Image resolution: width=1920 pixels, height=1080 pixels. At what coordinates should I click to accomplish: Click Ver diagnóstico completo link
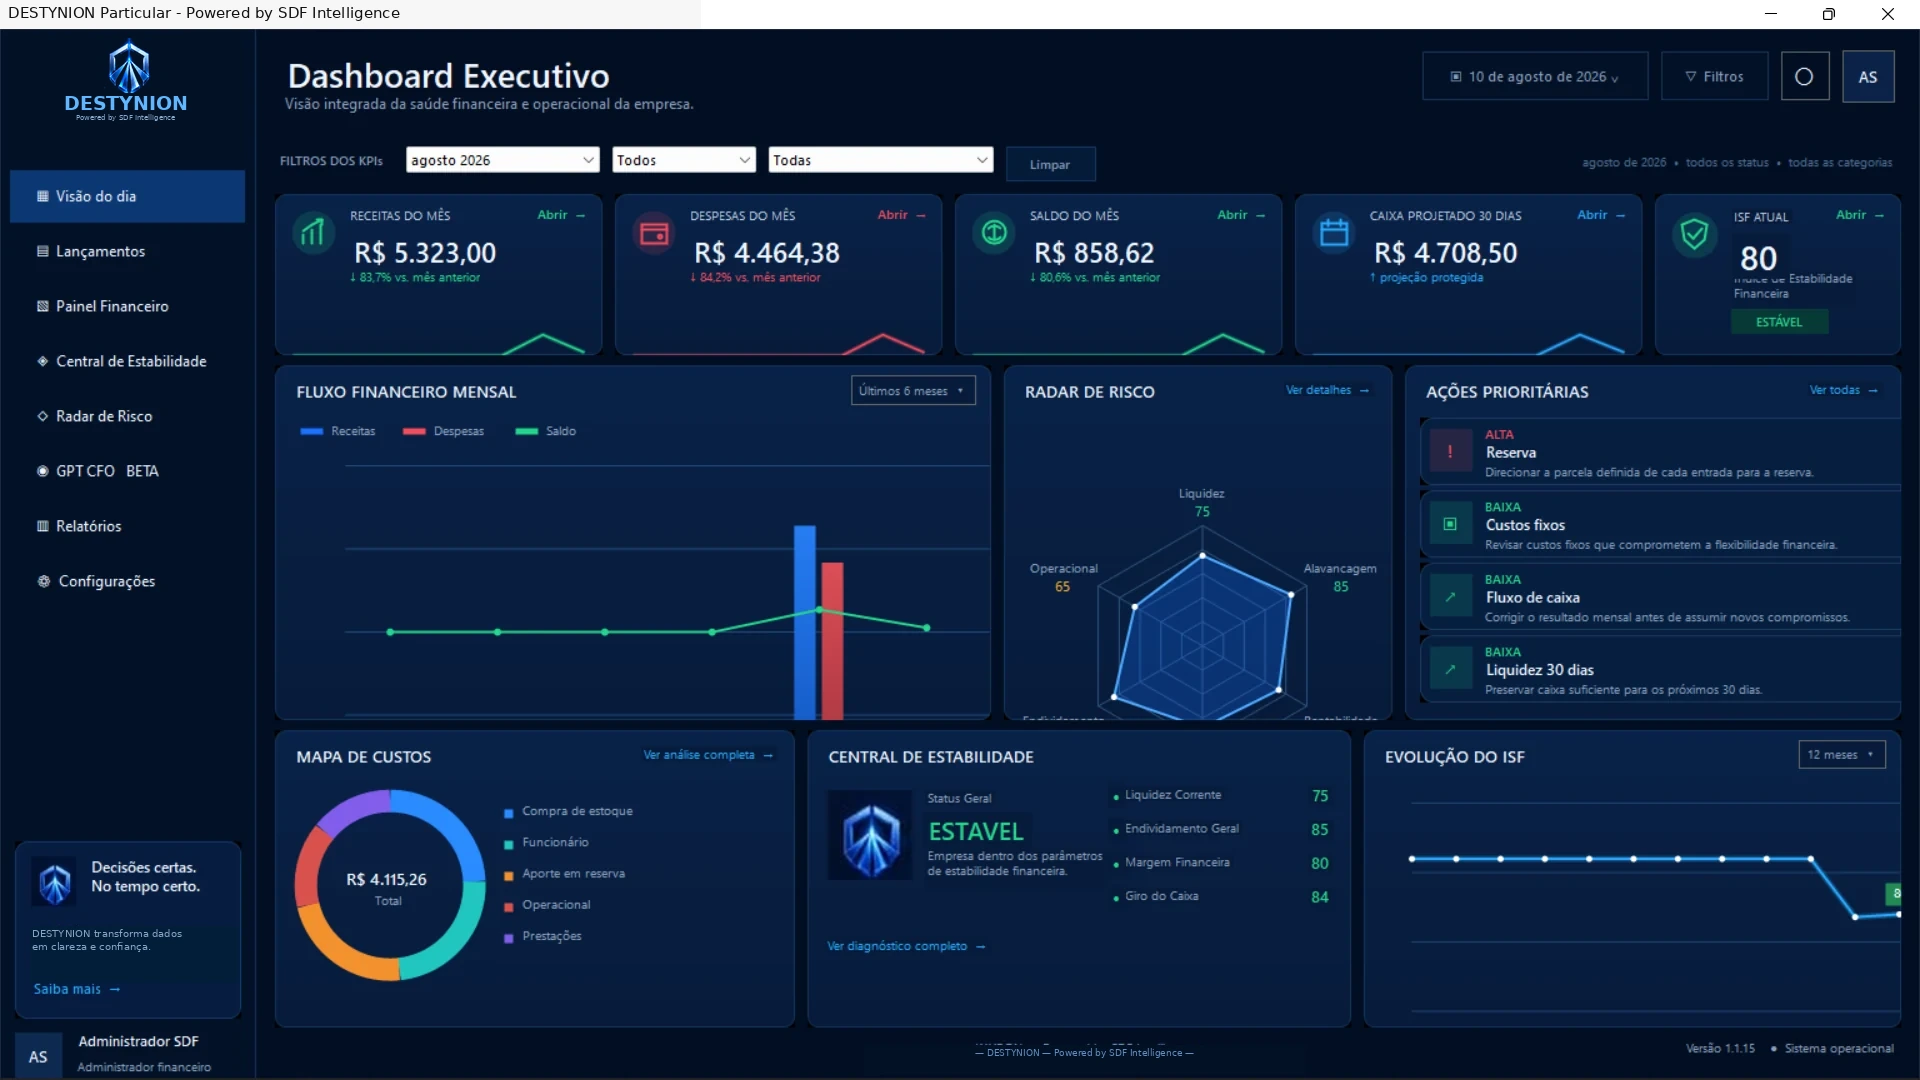click(906, 946)
